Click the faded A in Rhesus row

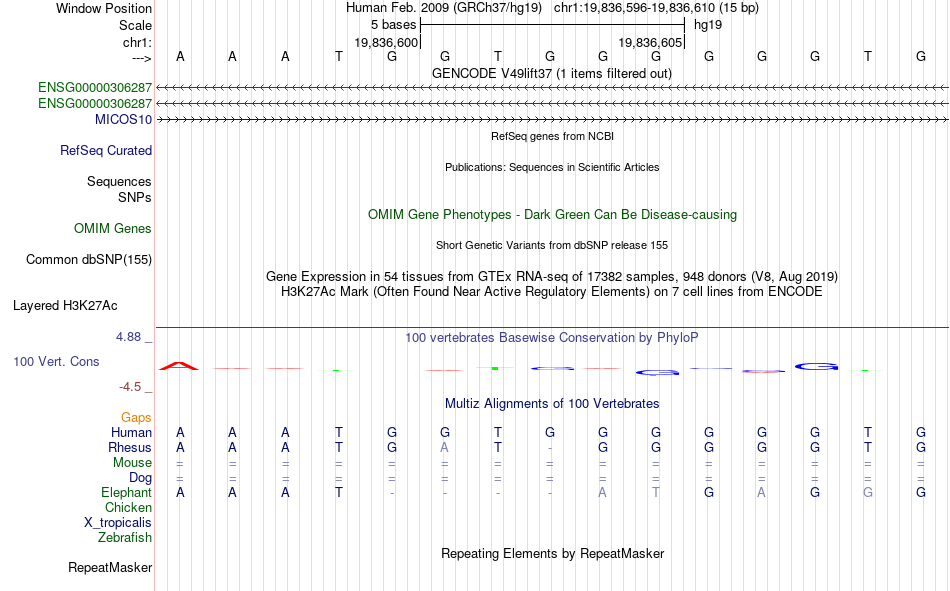coord(445,447)
